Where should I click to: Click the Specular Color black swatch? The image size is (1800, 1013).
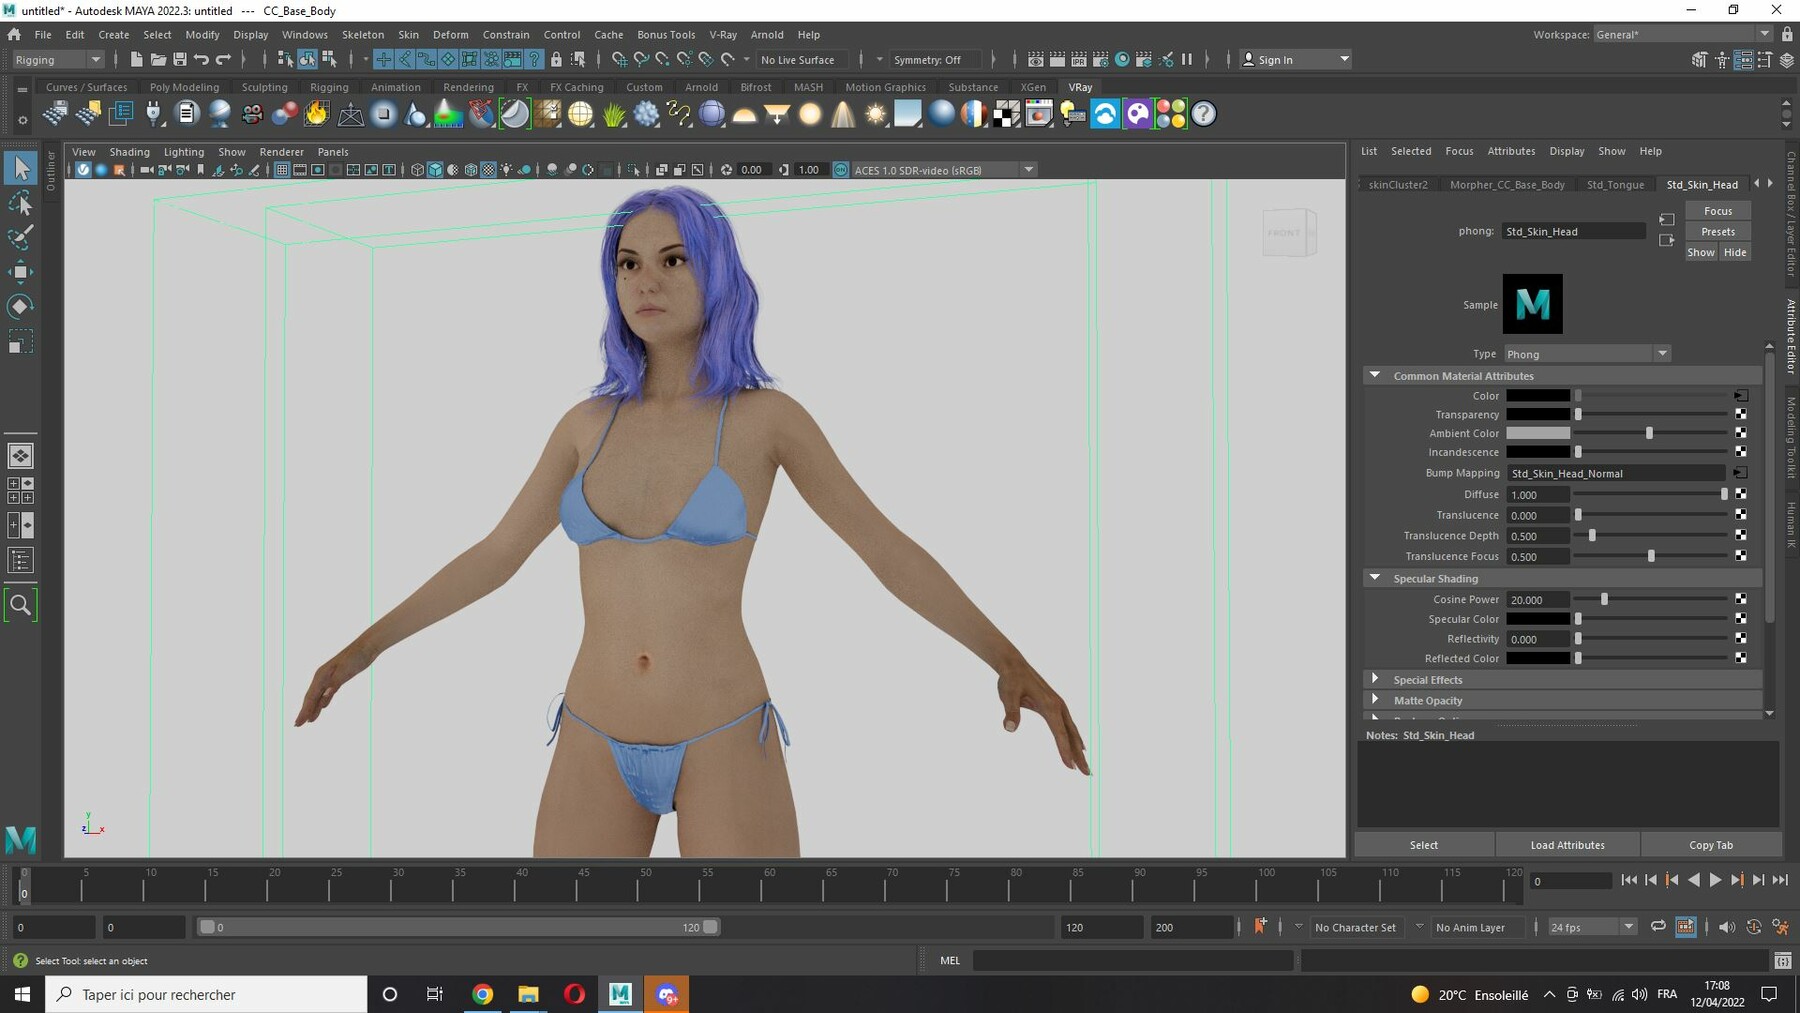(x=1538, y=619)
